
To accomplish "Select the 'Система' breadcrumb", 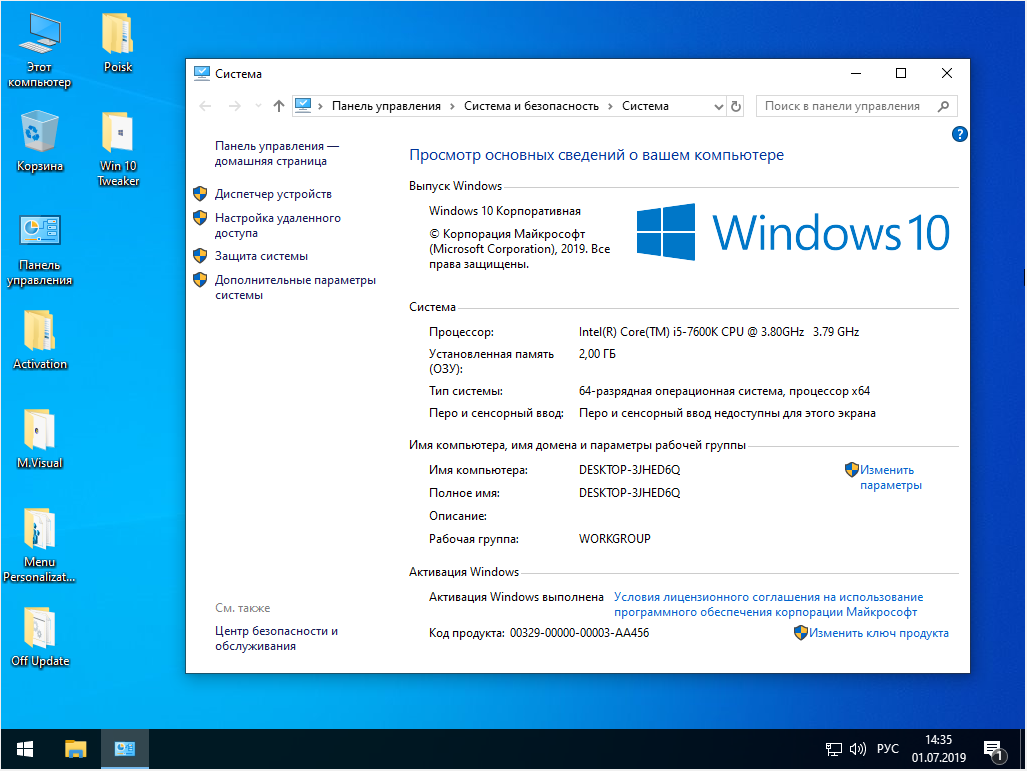I will point(645,106).
